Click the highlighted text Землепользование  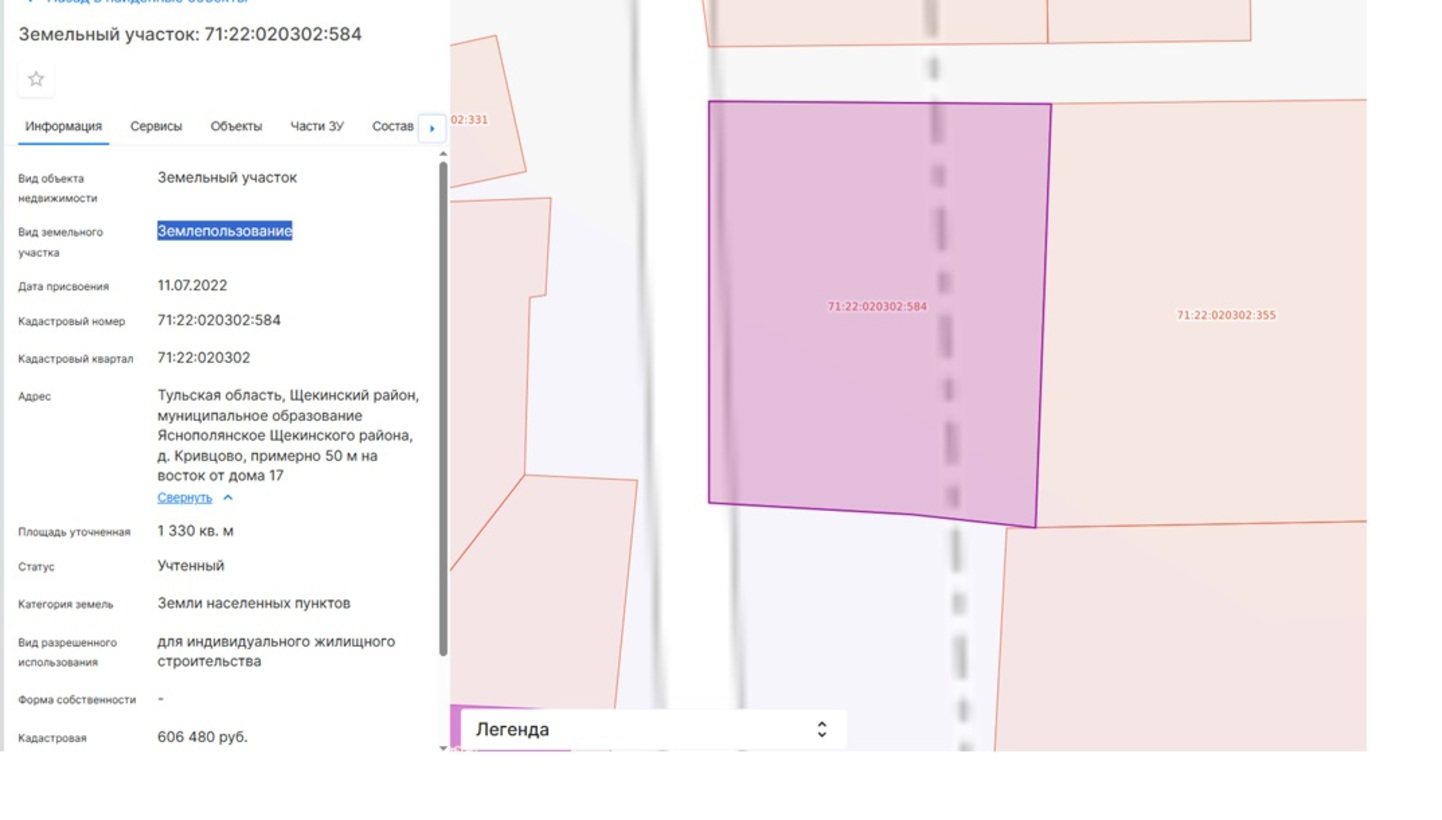click(225, 231)
